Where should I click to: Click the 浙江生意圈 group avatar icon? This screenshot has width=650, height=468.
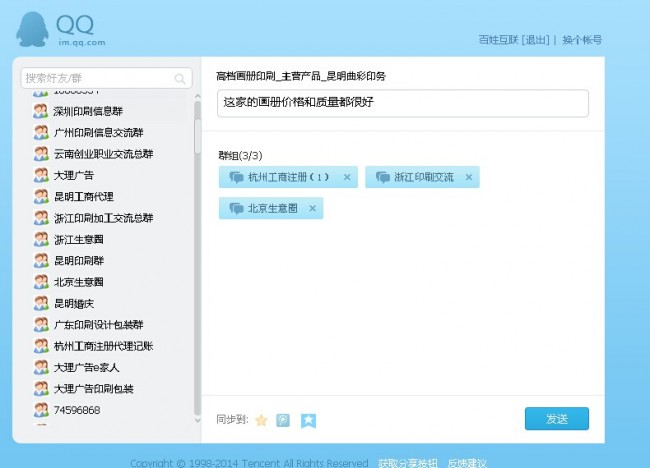click(41, 239)
